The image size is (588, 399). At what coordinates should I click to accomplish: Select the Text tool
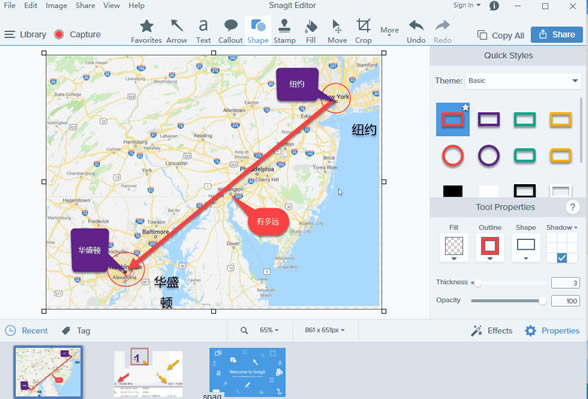[x=203, y=32]
